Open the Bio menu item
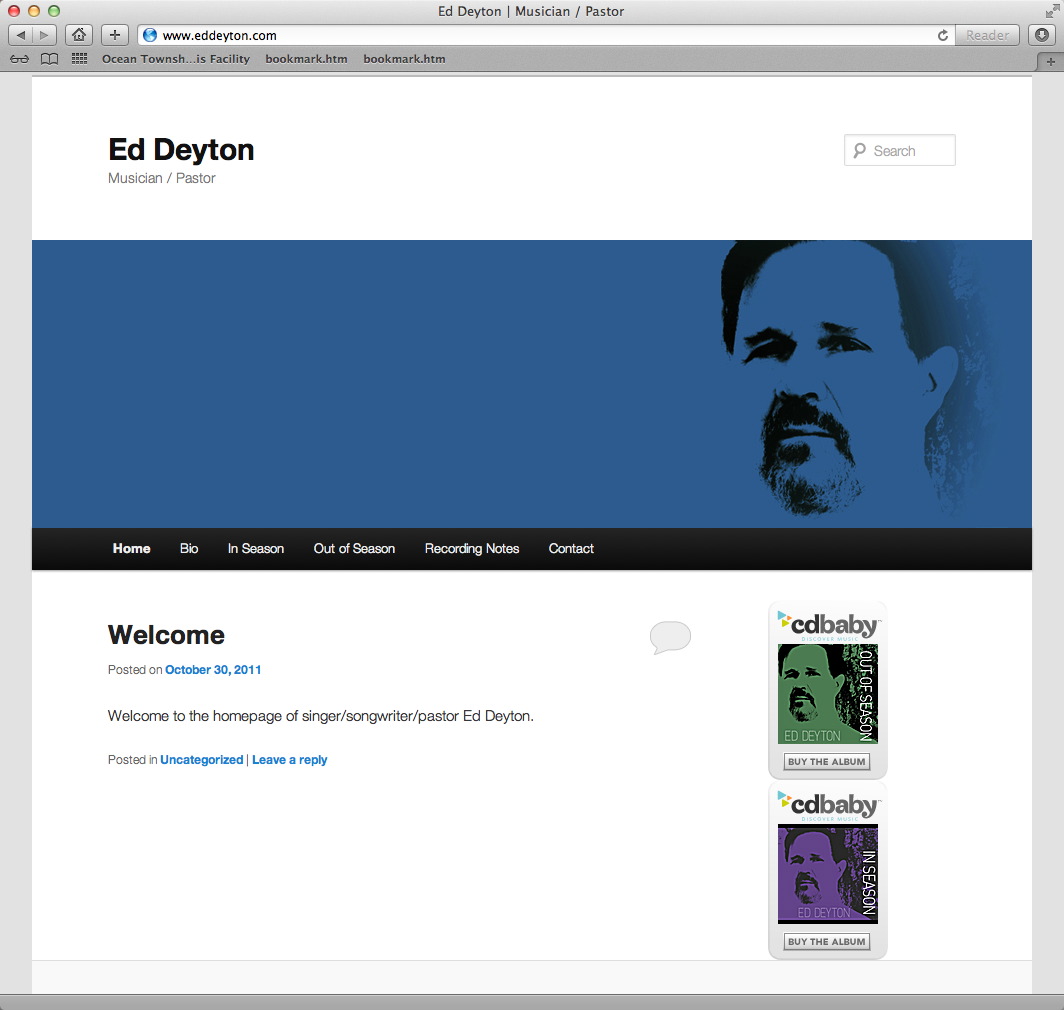The width and height of the screenshot is (1064, 1010). (x=189, y=548)
